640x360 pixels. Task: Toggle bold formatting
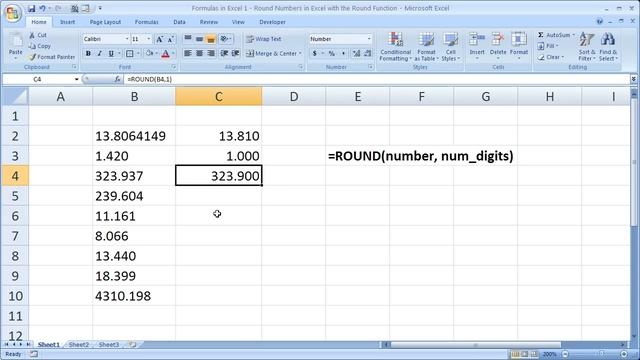tap(88, 53)
